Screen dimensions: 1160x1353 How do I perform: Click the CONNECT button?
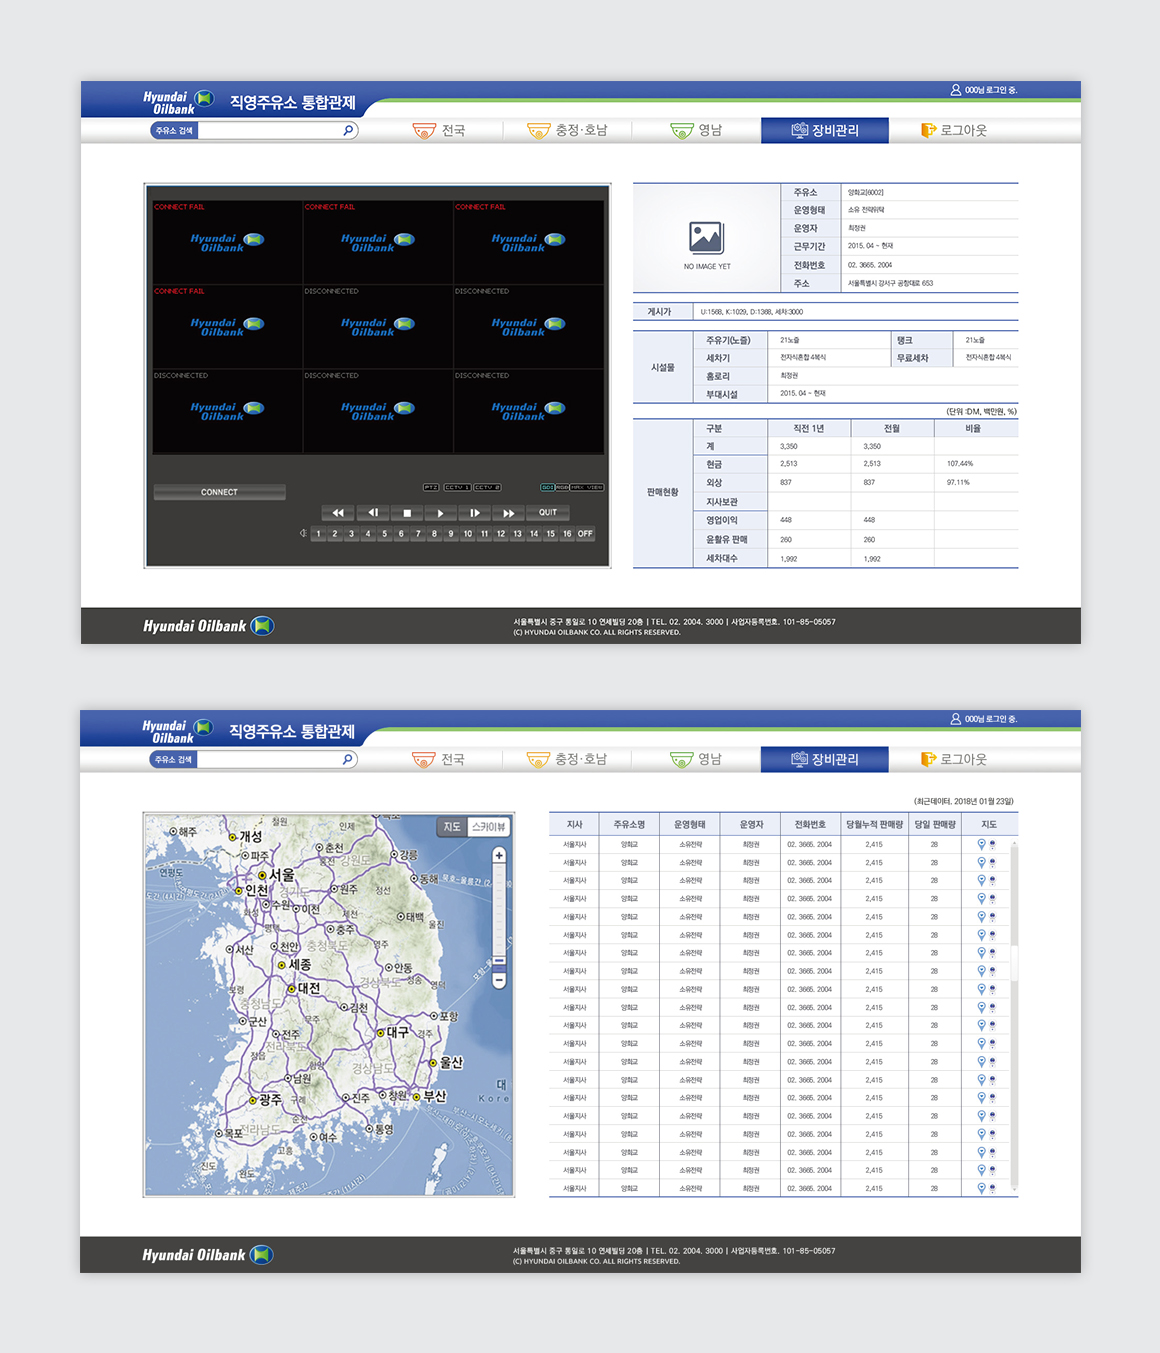(x=219, y=492)
